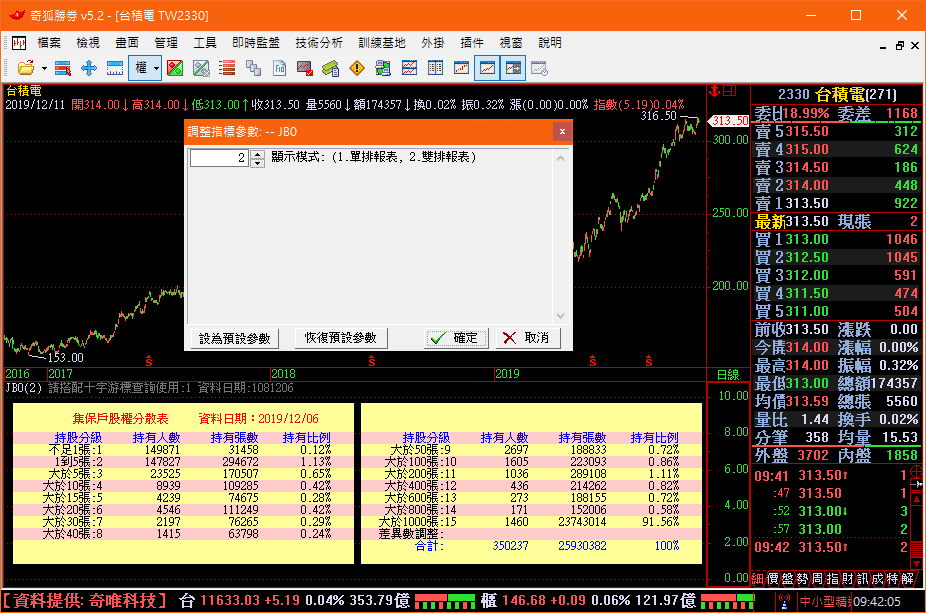Toggle the chart with side panel view button
The image size is (926, 613).
click(513, 68)
